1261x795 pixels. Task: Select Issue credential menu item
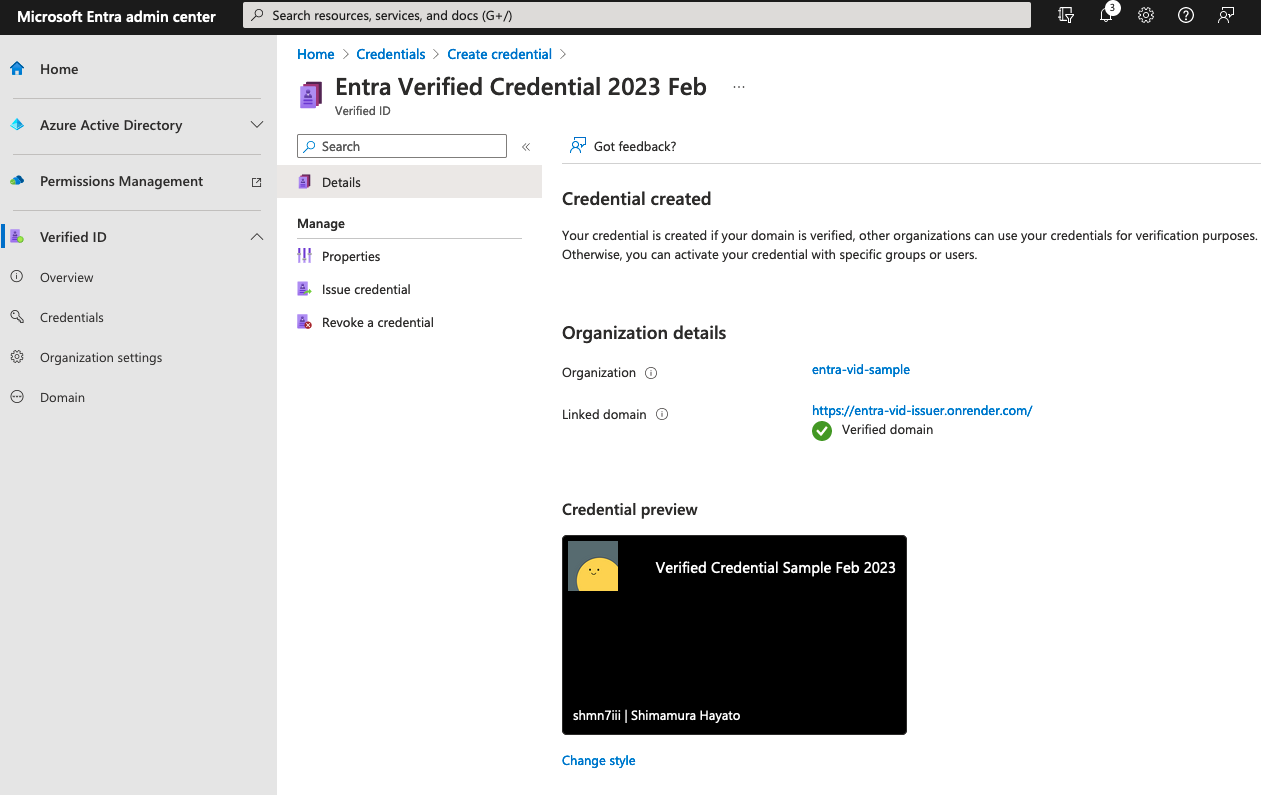click(x=366, y=290)
